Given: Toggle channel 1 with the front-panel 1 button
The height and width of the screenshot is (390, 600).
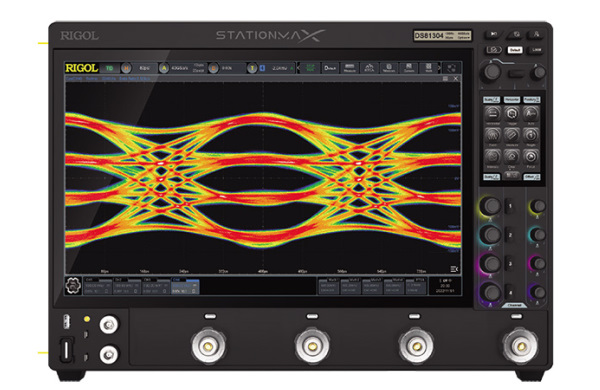Looking at the screenshot, I should click(510, 206).
